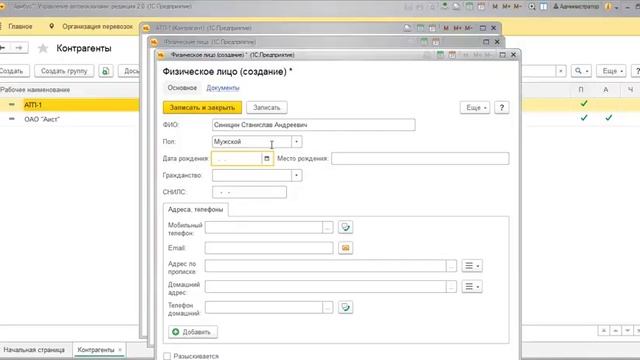
Task: Expand the Пол dropdown arrow
Action: click(297, 142)
